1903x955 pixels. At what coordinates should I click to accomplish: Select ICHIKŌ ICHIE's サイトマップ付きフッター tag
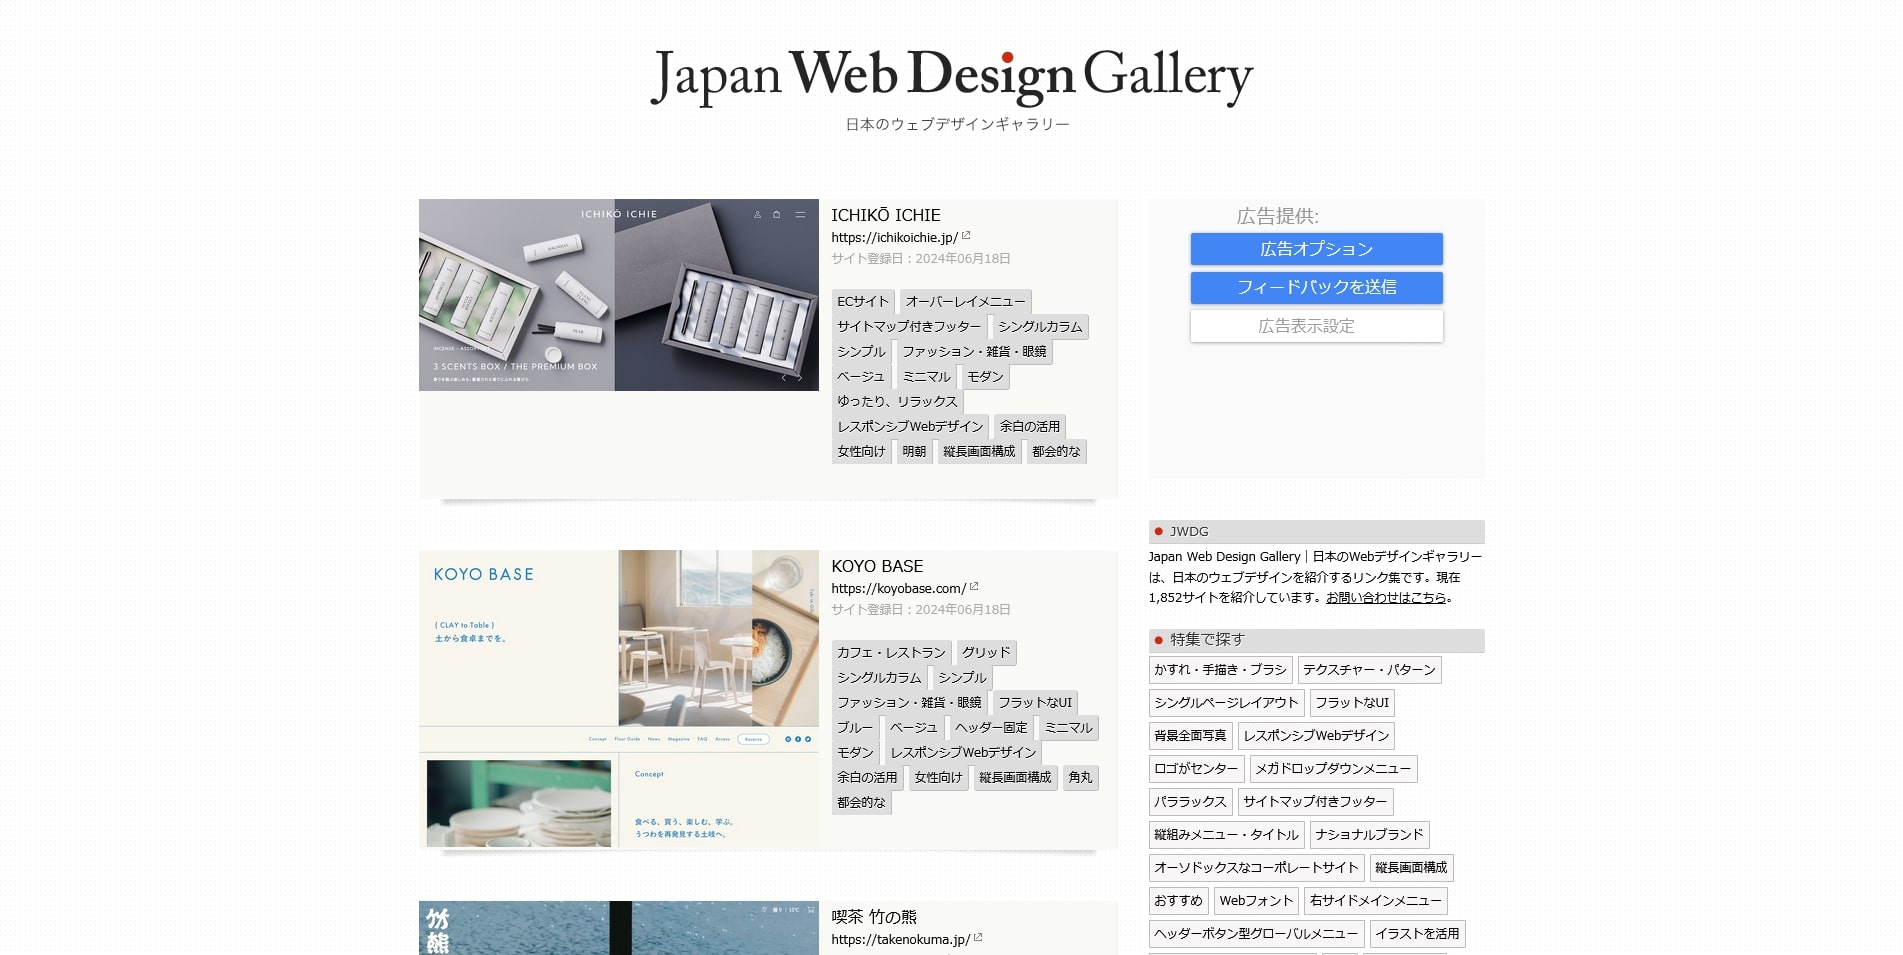[909, 326]
